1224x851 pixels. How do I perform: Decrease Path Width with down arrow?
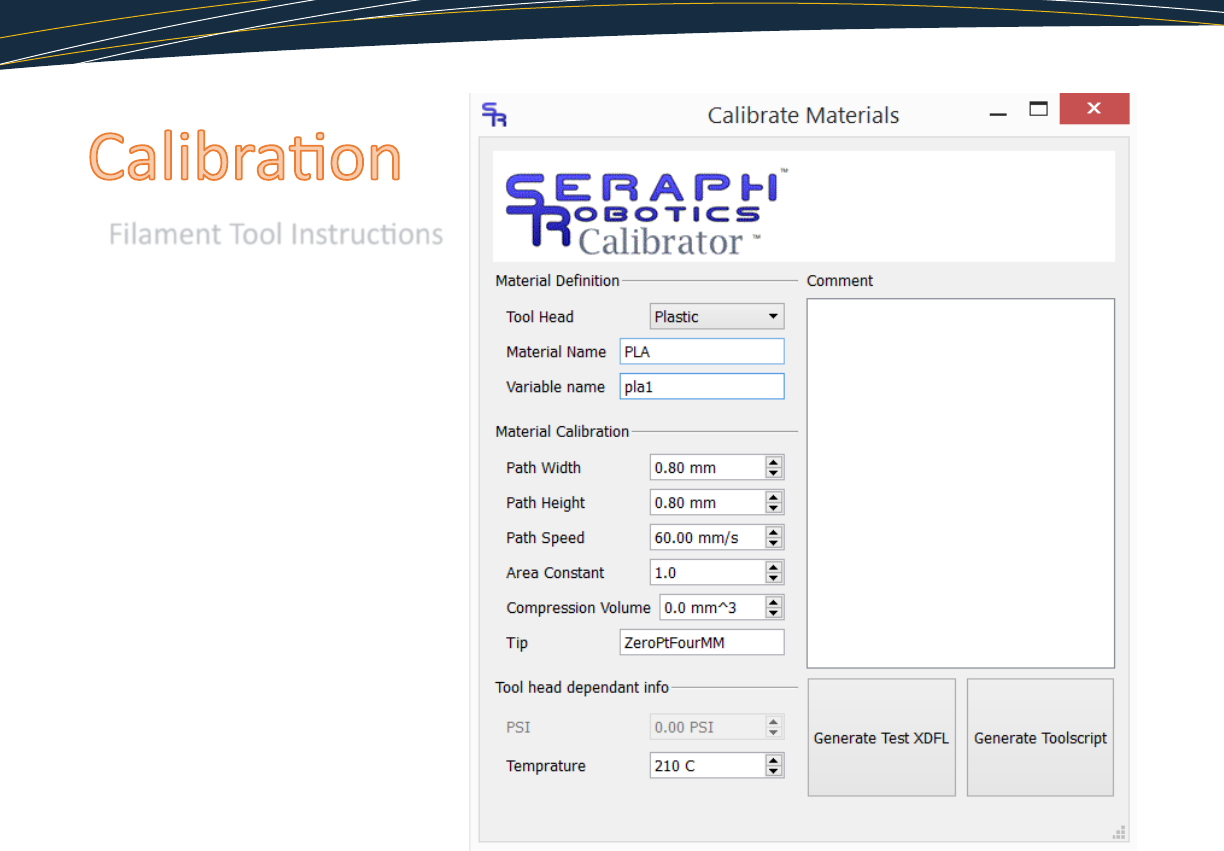774,473
